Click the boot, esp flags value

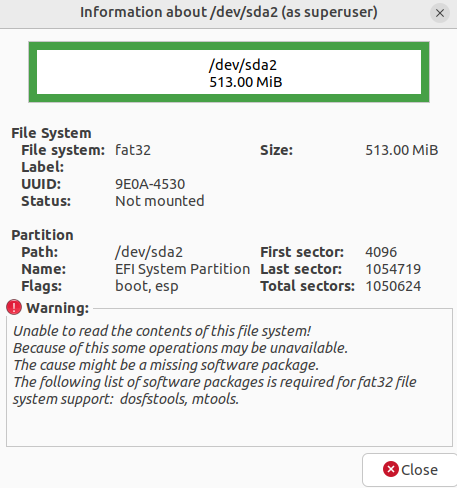147,286
